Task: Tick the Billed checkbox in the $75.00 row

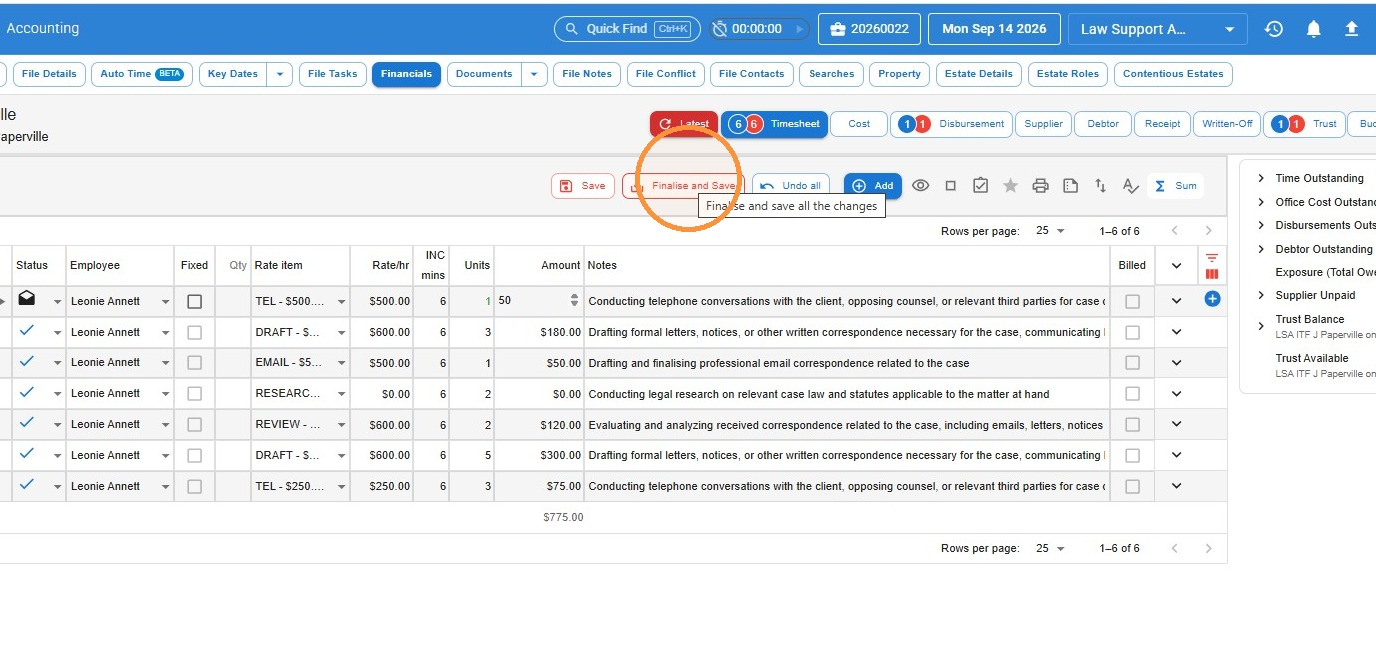Action: pos(1132,487)
